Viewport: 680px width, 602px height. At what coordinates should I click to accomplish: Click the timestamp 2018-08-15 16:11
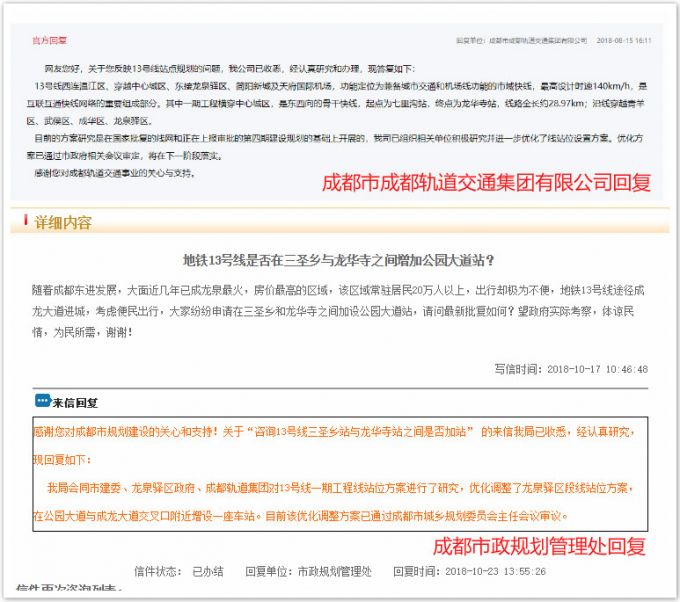[x=624, y=40]
